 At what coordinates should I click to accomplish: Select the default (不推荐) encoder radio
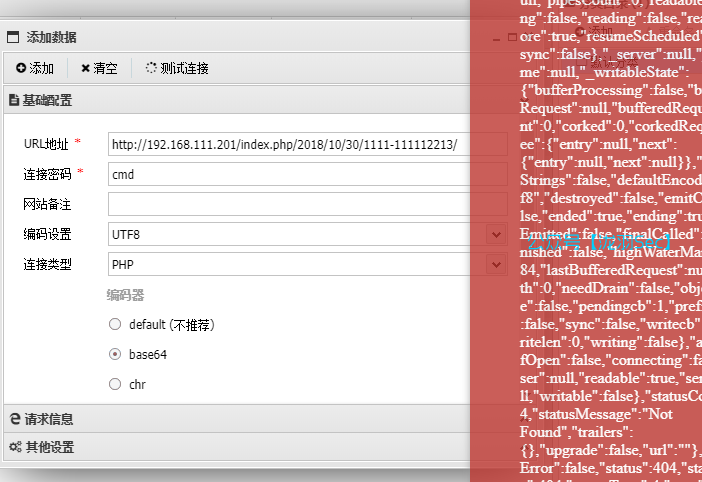115,324
